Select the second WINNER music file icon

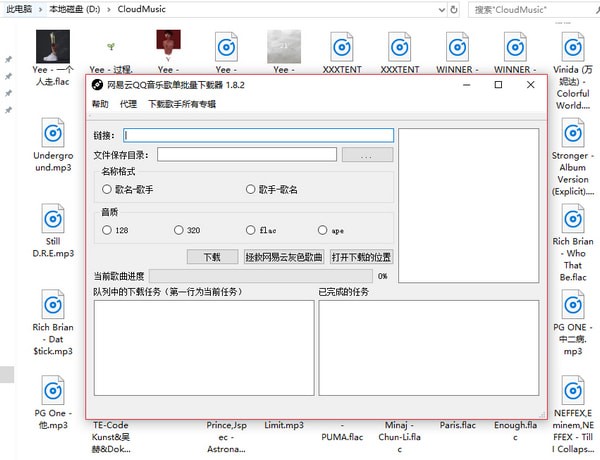pyautogui.click(x=515, y=47)
